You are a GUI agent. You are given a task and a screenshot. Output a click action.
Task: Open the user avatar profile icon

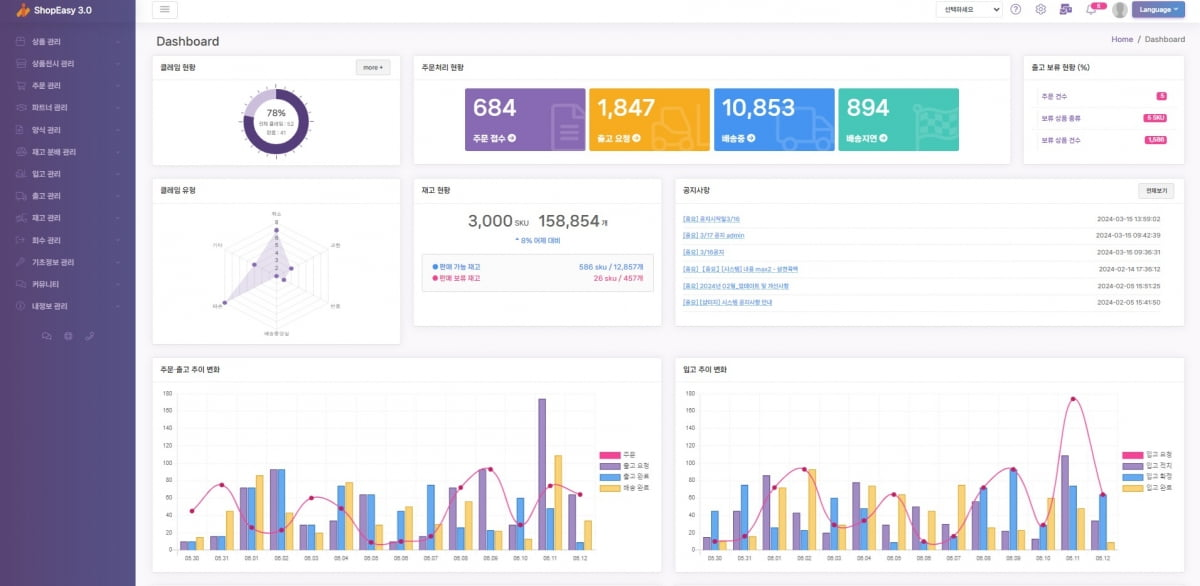pos(1119,10)
